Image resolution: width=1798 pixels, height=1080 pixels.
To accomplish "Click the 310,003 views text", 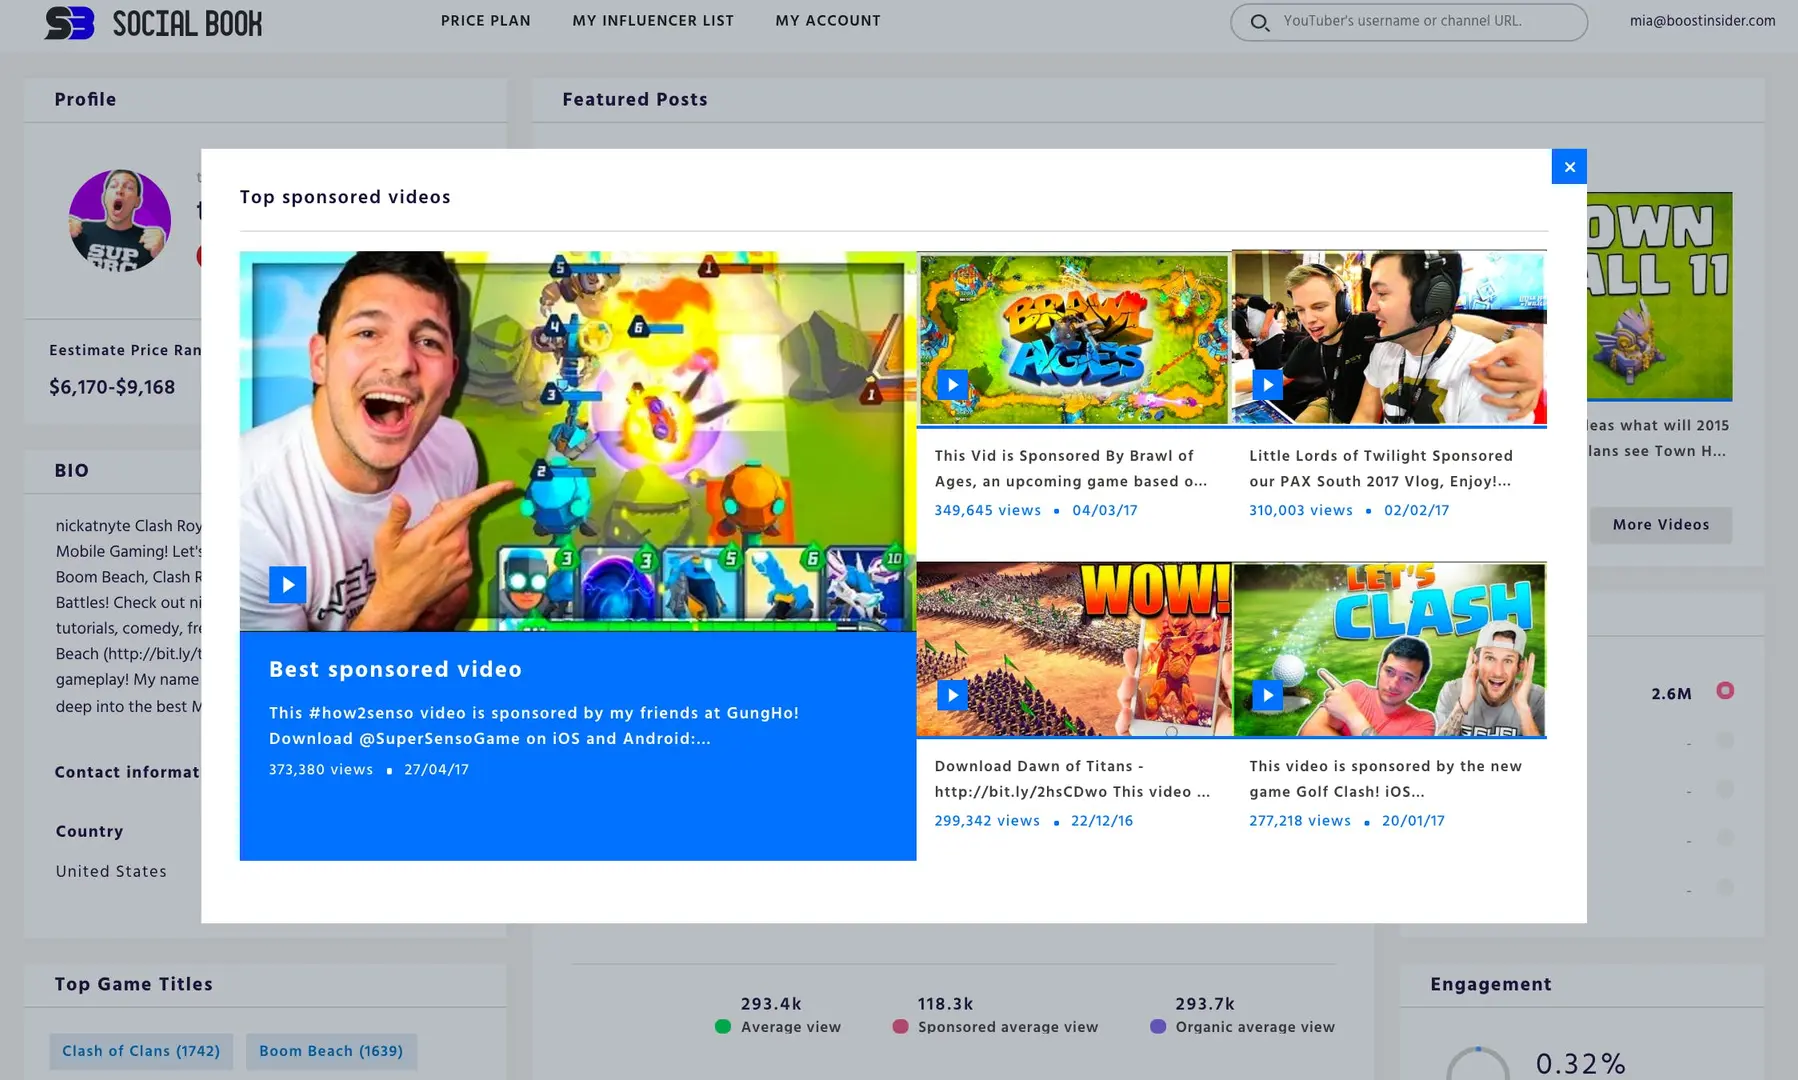I will tap(1301, 510).
